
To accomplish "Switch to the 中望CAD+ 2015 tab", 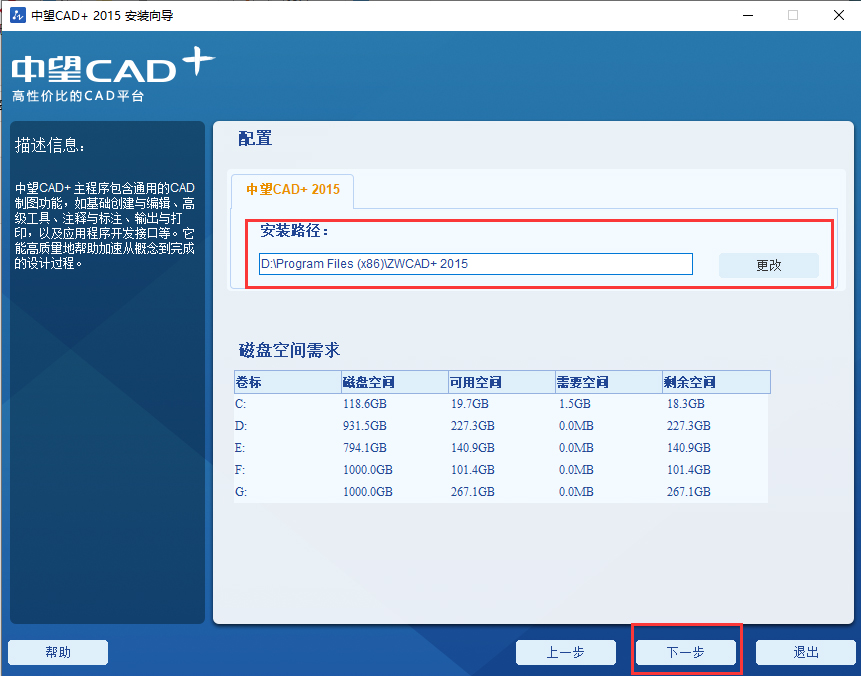I will click(x=292, y=189).
